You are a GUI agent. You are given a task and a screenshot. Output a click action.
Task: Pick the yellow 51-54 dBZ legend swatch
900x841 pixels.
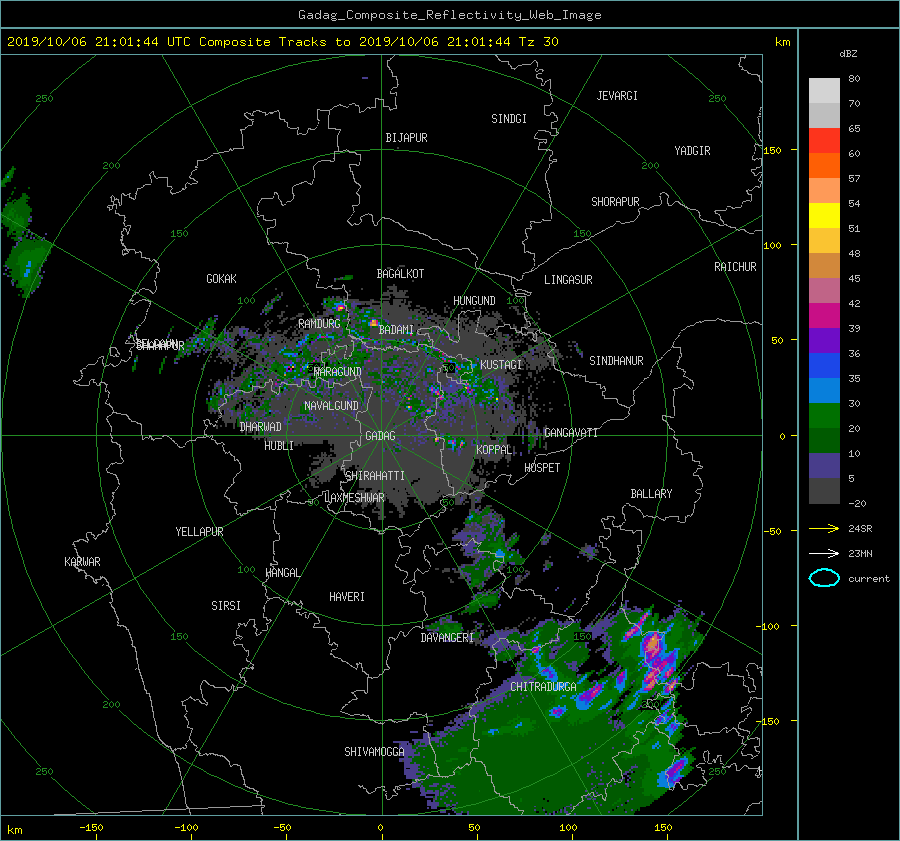coord(824,216)
